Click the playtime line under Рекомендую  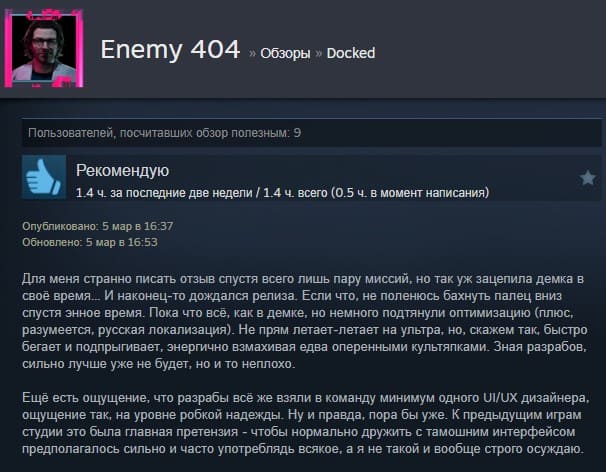pos(282,193)
